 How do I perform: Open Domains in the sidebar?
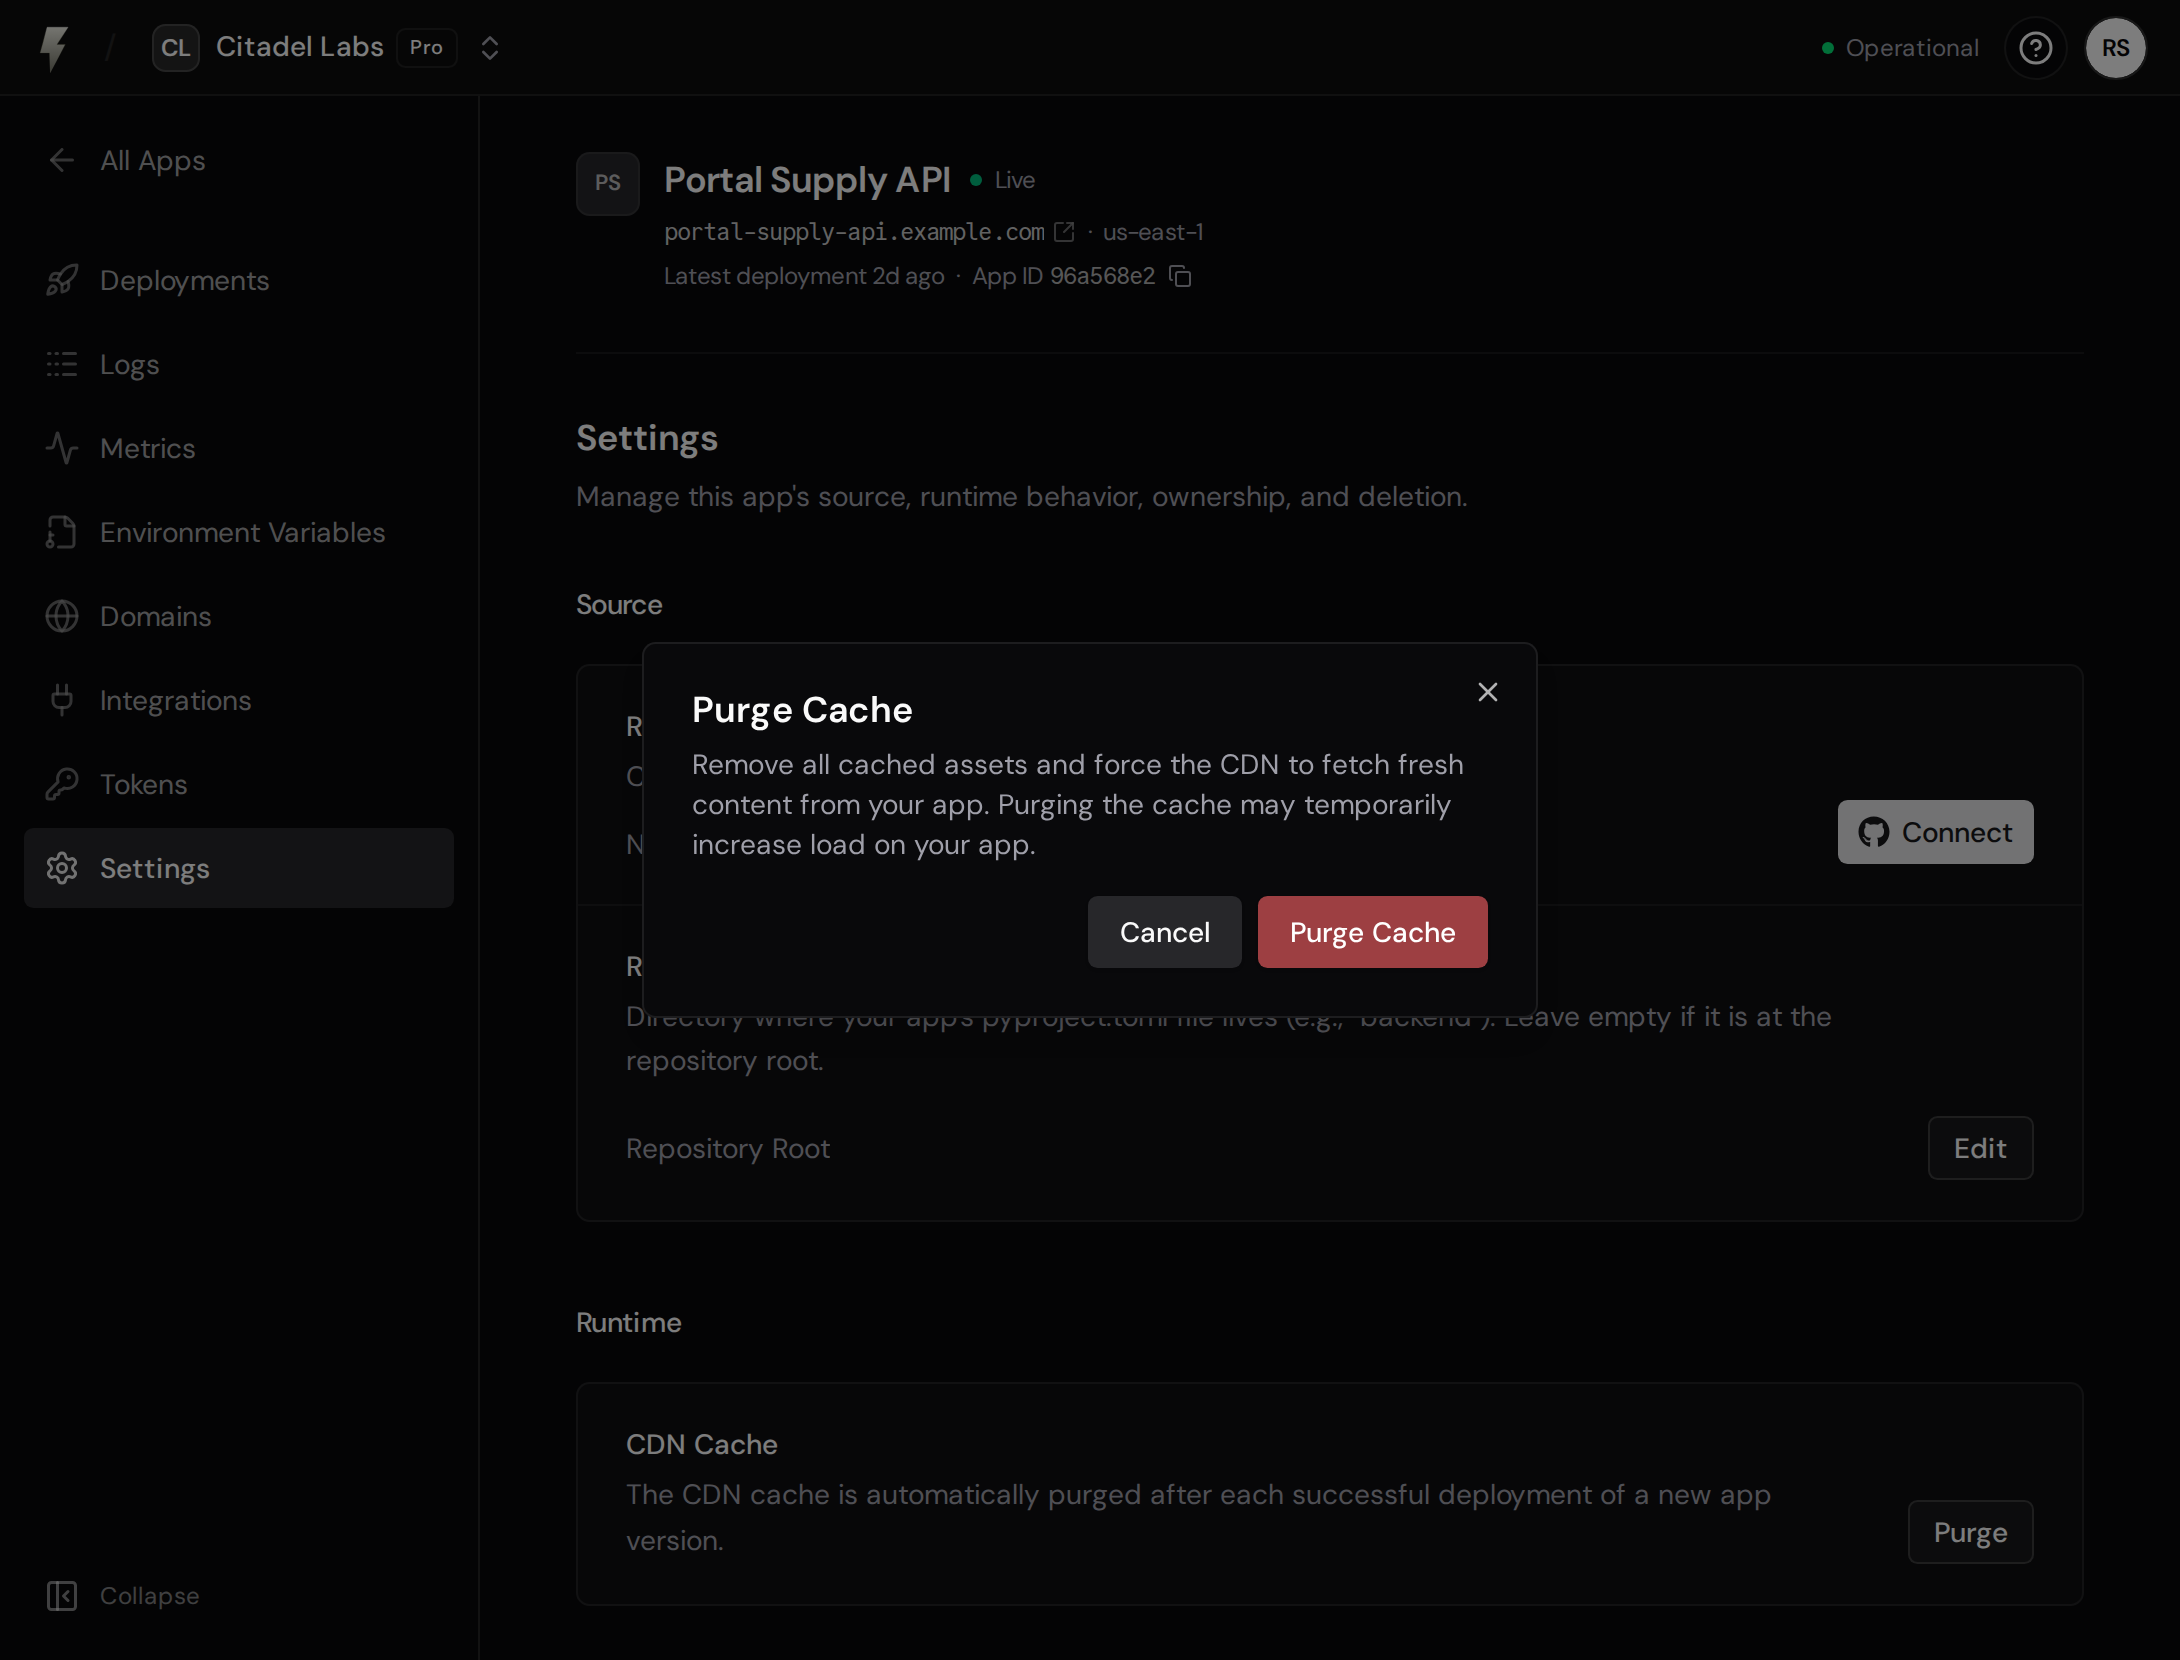pos(239,616)
